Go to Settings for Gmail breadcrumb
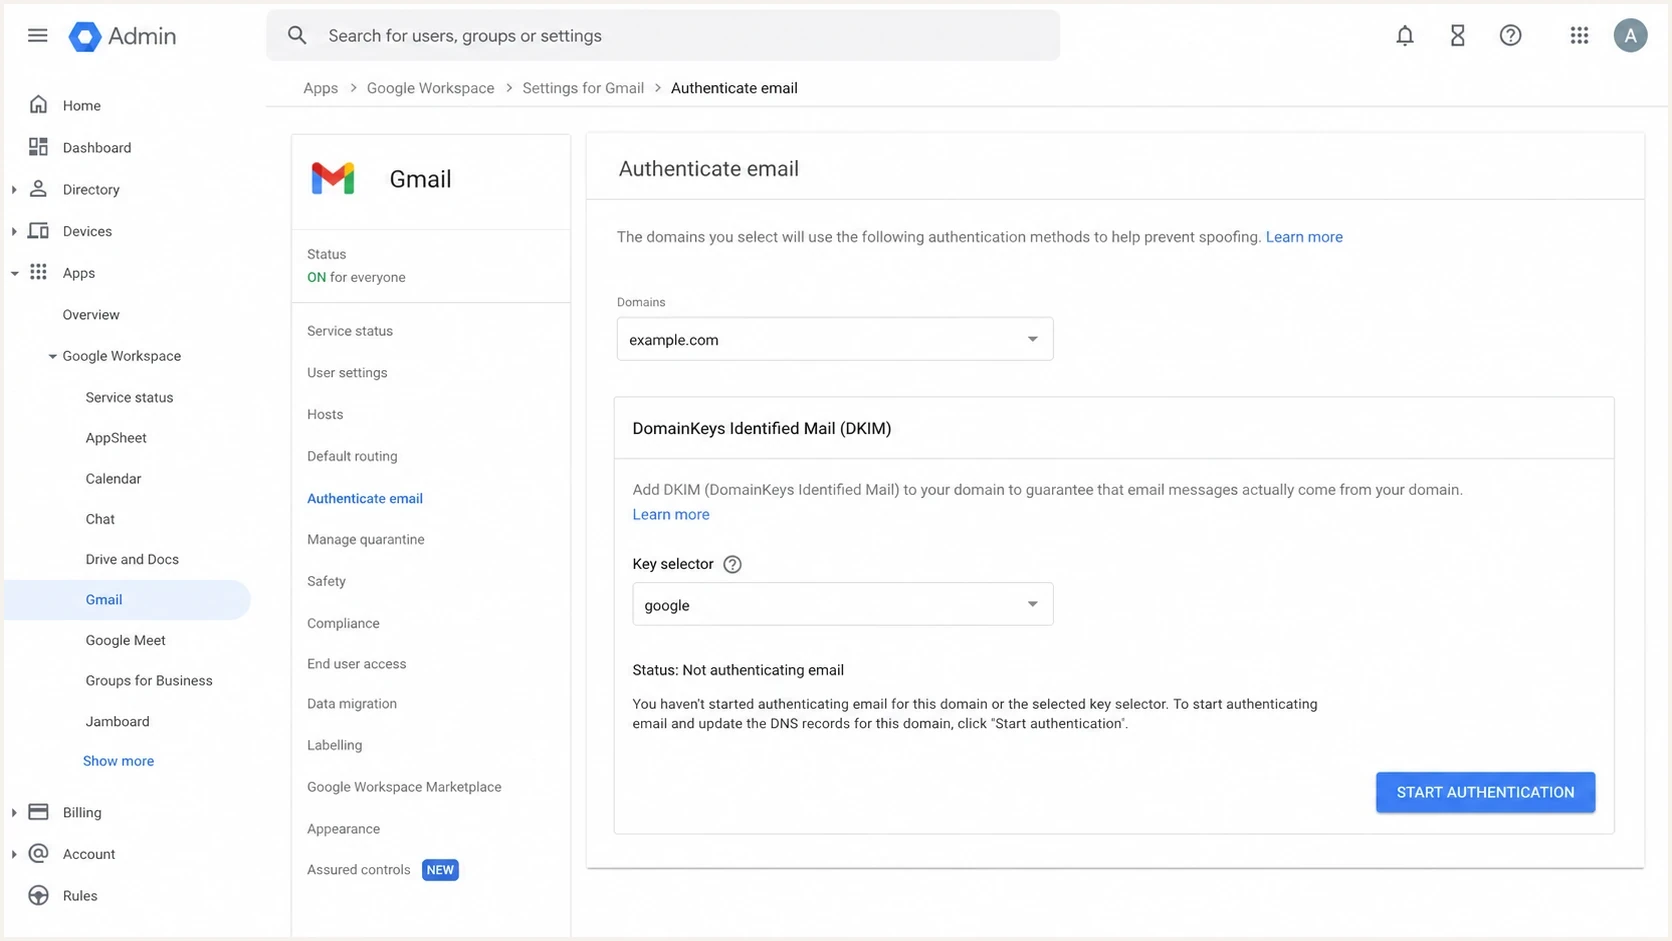The height and width of the screenshot is (941, 1672). pos(583,88)
